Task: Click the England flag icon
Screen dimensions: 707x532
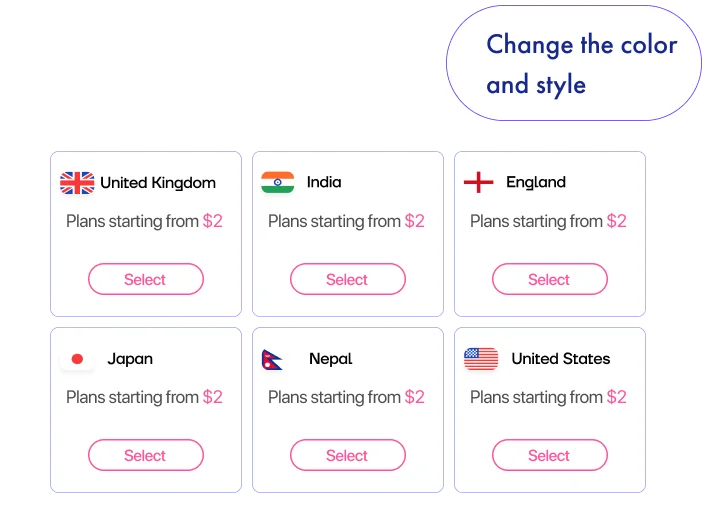Action: 479,182
